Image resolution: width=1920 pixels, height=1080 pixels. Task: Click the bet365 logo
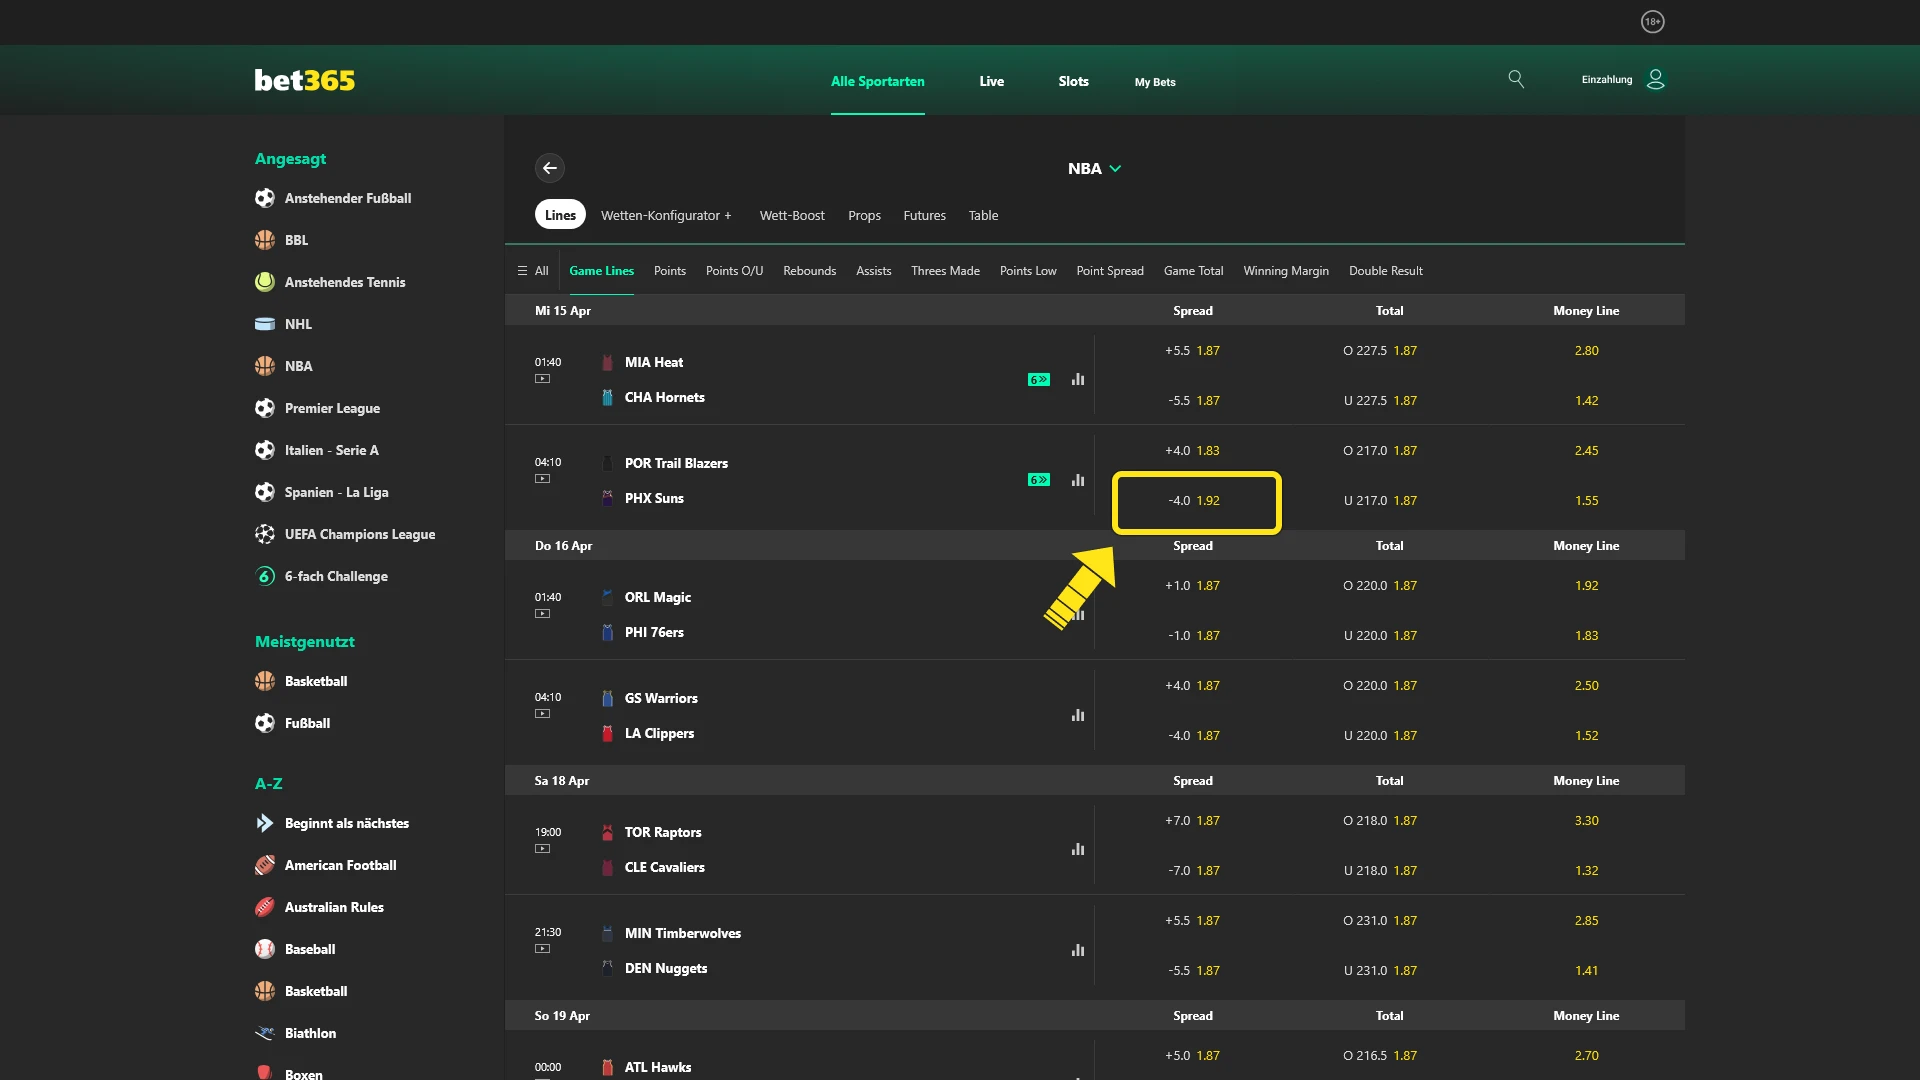click(x=304, y=80)
